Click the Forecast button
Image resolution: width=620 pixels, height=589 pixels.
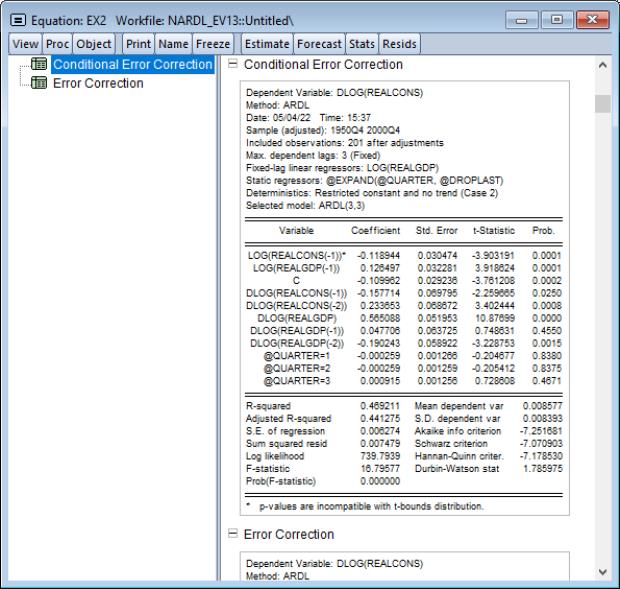point(319,44)
